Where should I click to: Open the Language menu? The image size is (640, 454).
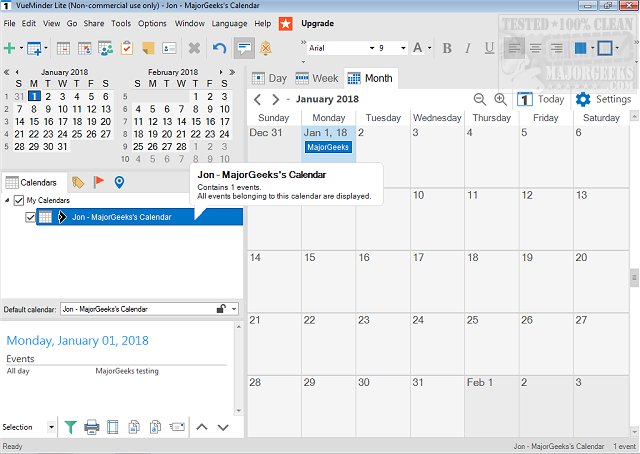tap(229, 23)
